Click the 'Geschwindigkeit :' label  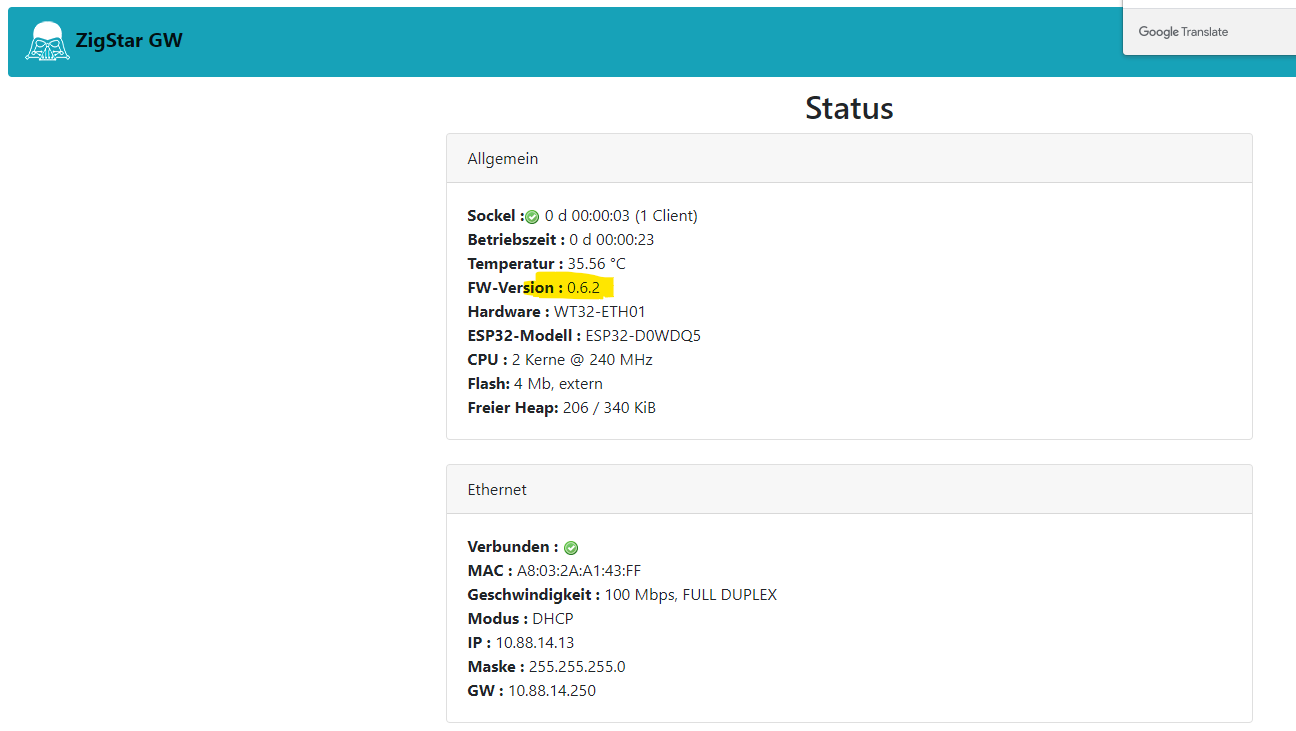pyautogui.click(x=534, y=595)
